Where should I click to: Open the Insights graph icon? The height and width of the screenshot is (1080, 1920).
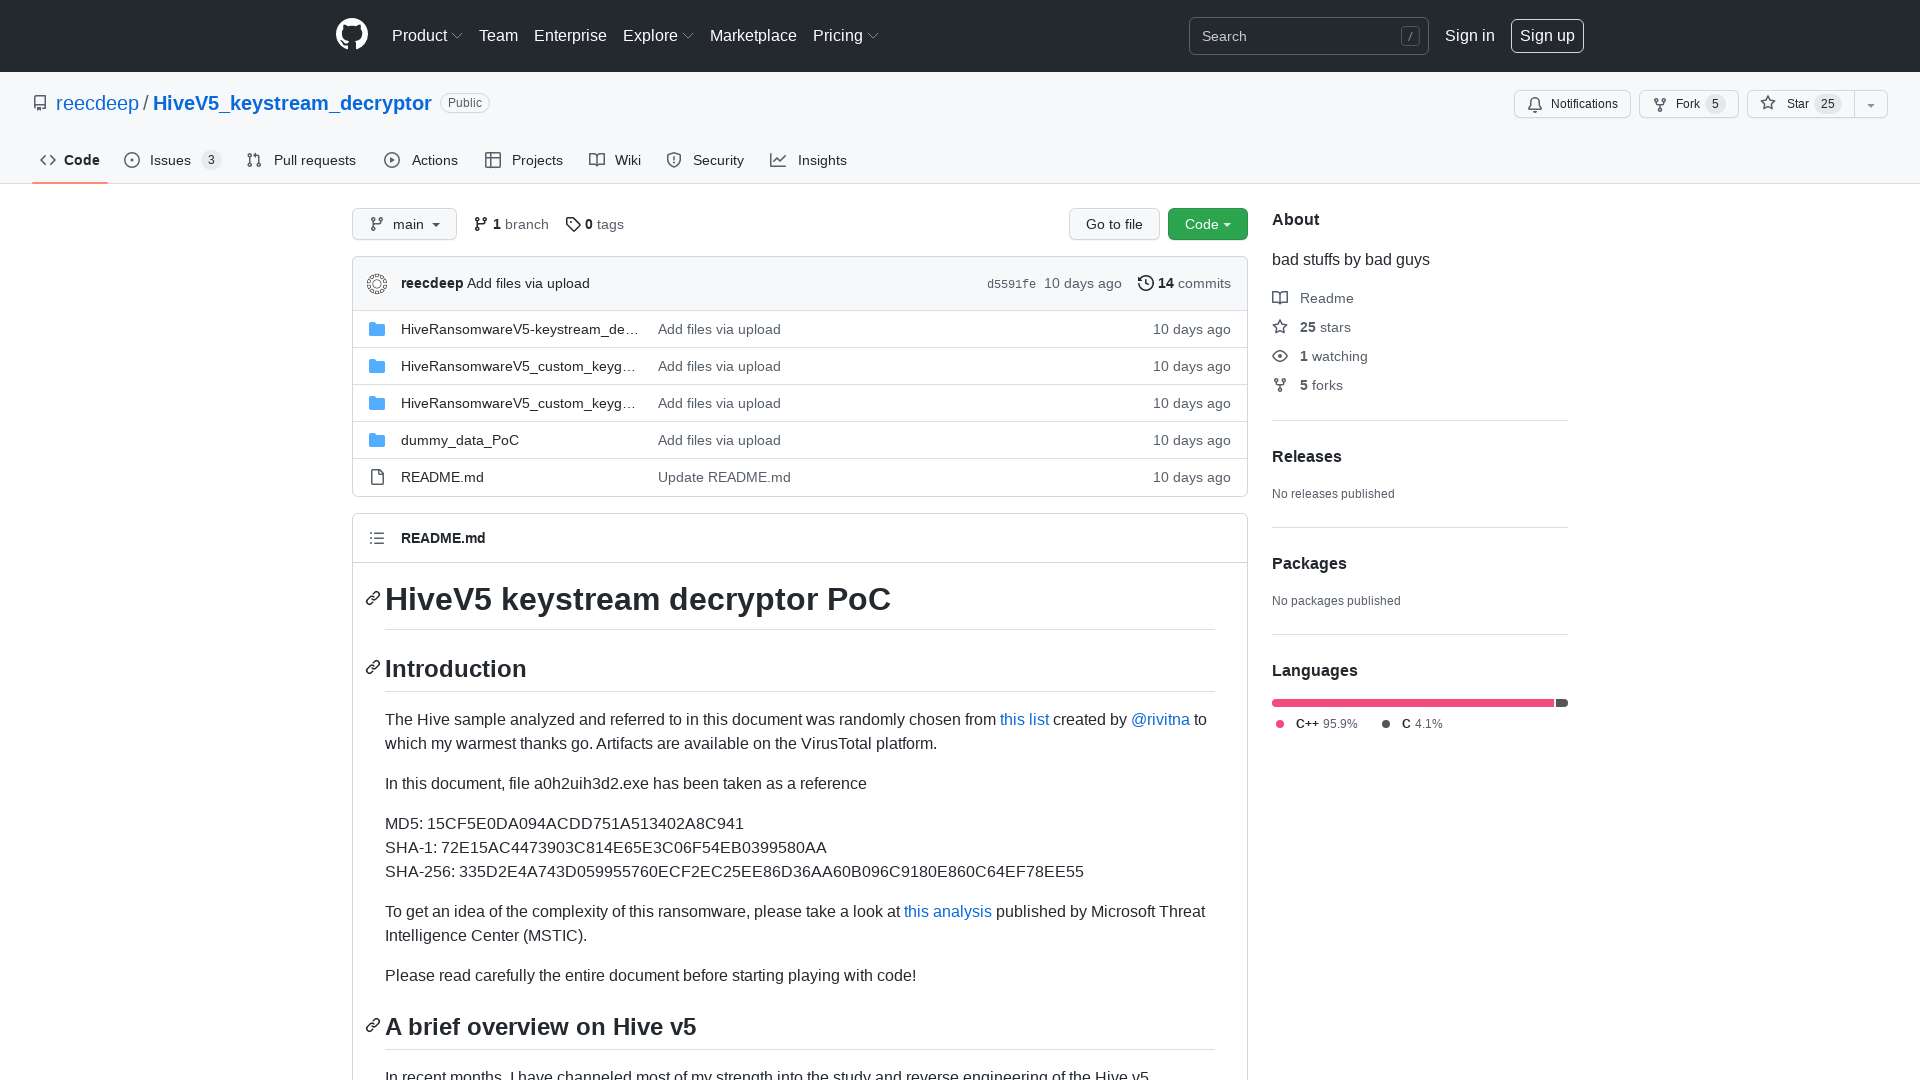778,160
